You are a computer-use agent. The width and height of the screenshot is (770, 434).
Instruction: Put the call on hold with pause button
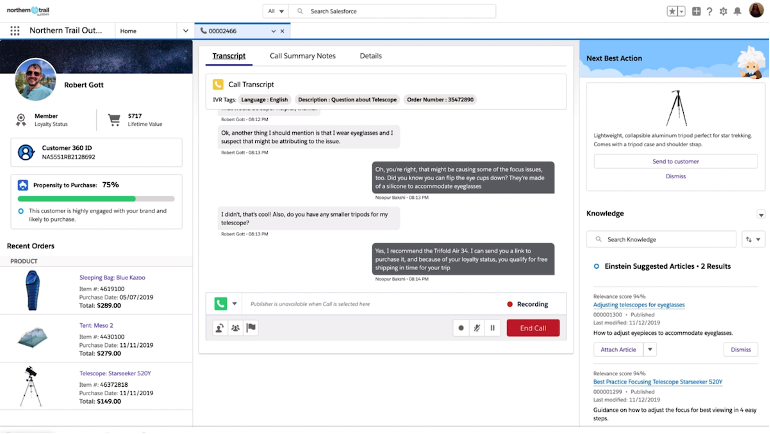493,327
